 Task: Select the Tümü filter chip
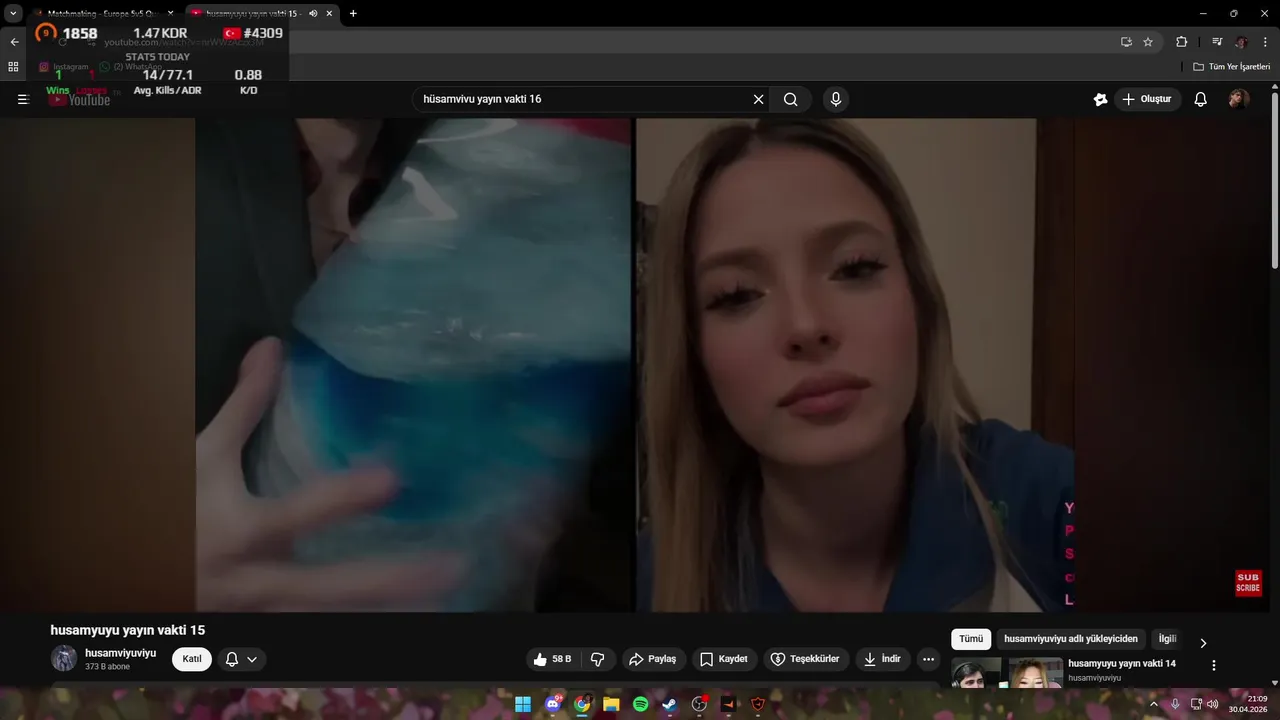point(971,639)
